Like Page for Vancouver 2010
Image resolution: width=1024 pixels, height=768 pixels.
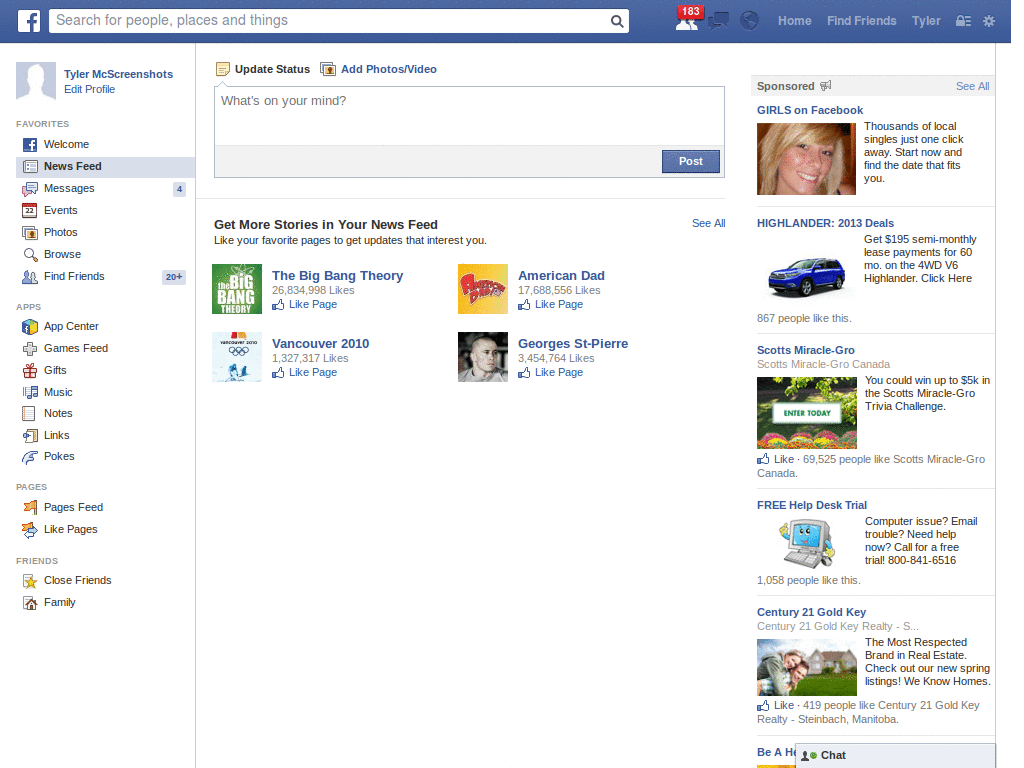point(305,372)
